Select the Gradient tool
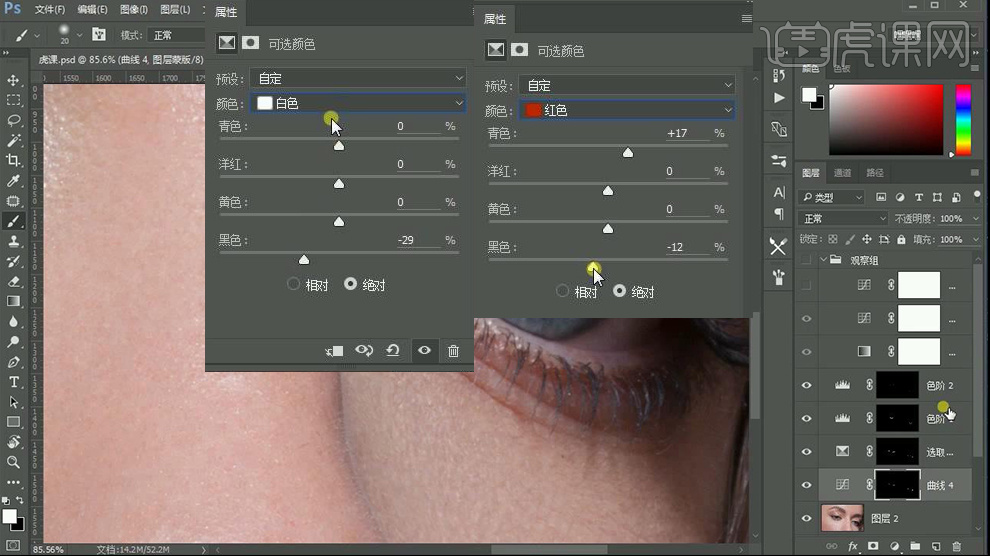The height and width of the screenshot is (556, 990). (13, 302)
